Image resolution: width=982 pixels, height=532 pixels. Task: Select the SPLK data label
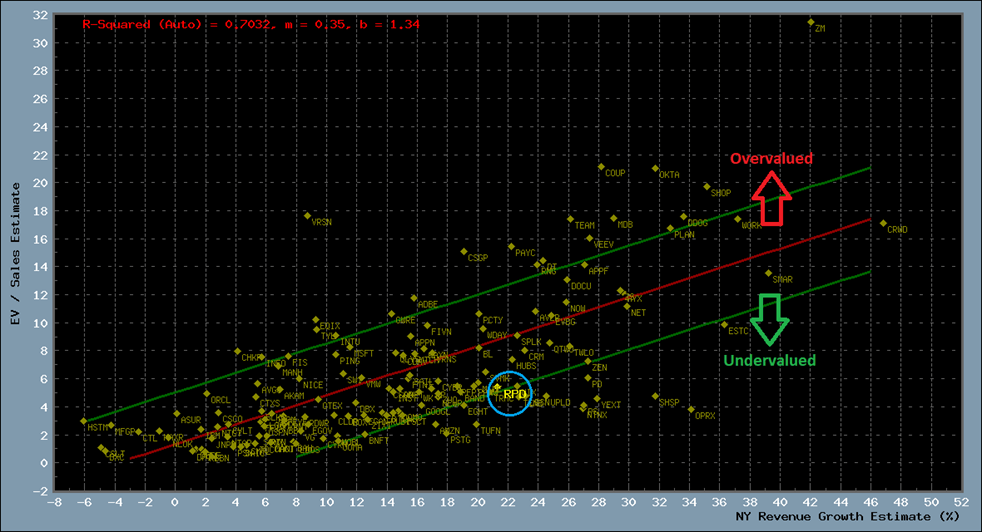(531, 343)
